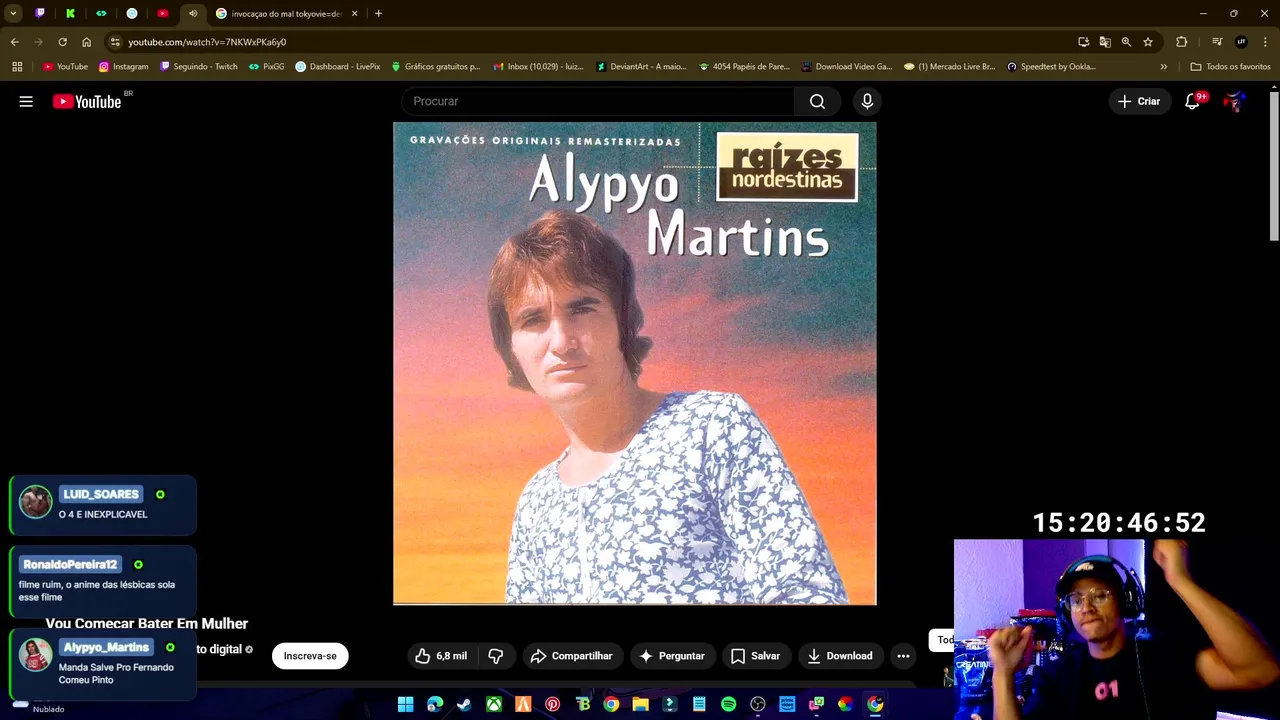1280x720 pixels.
Task: Click the YouTube logo home link
Action: click(x=87, y=101)
